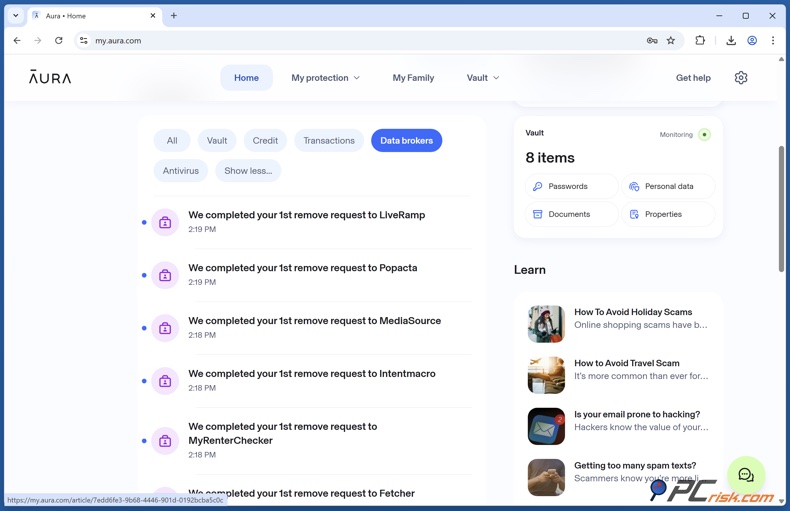790x511 pixels.
Task: Expand the Vault dropdown in navigation
Action: coord(483,78)
